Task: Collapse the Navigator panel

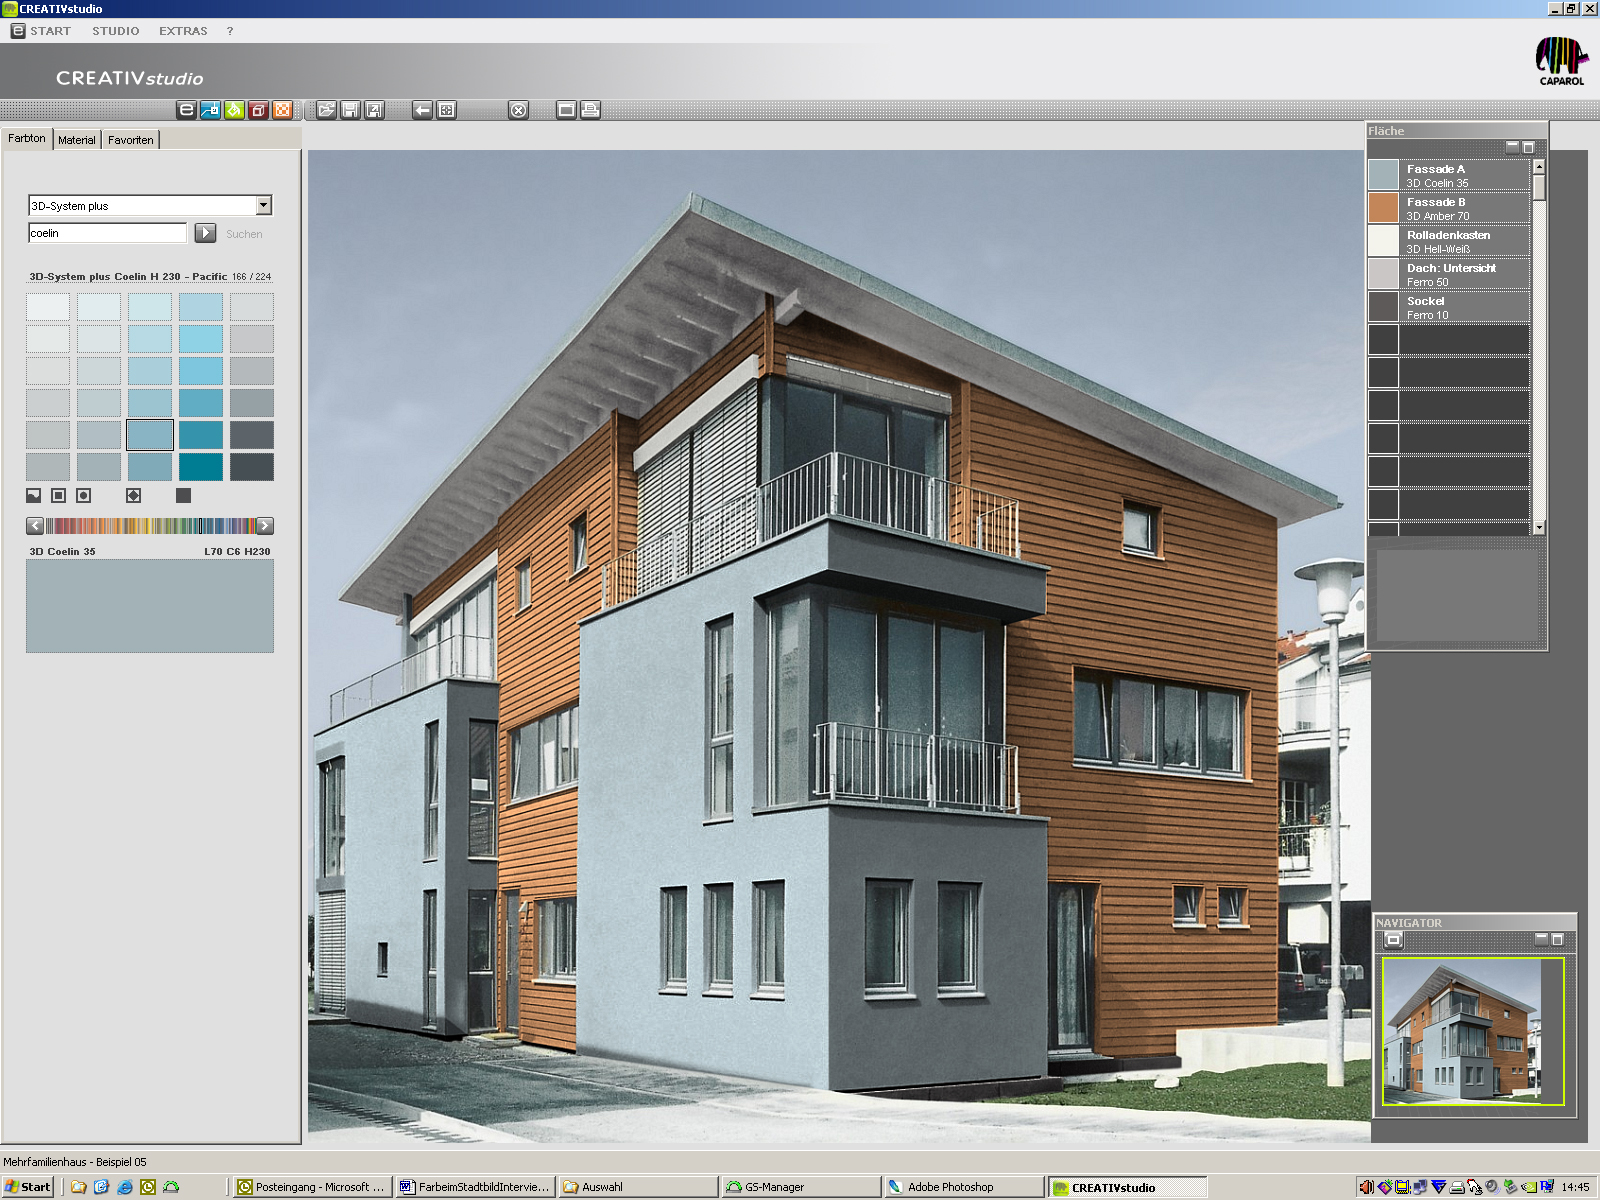Action: pos(1542,939)
